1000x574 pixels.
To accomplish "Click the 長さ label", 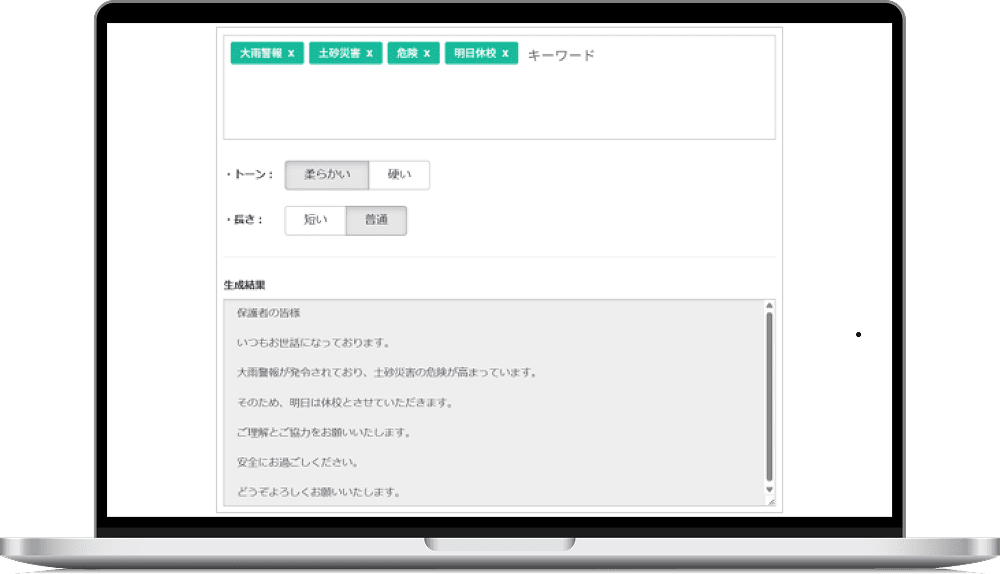I will (x=246, y=220).
